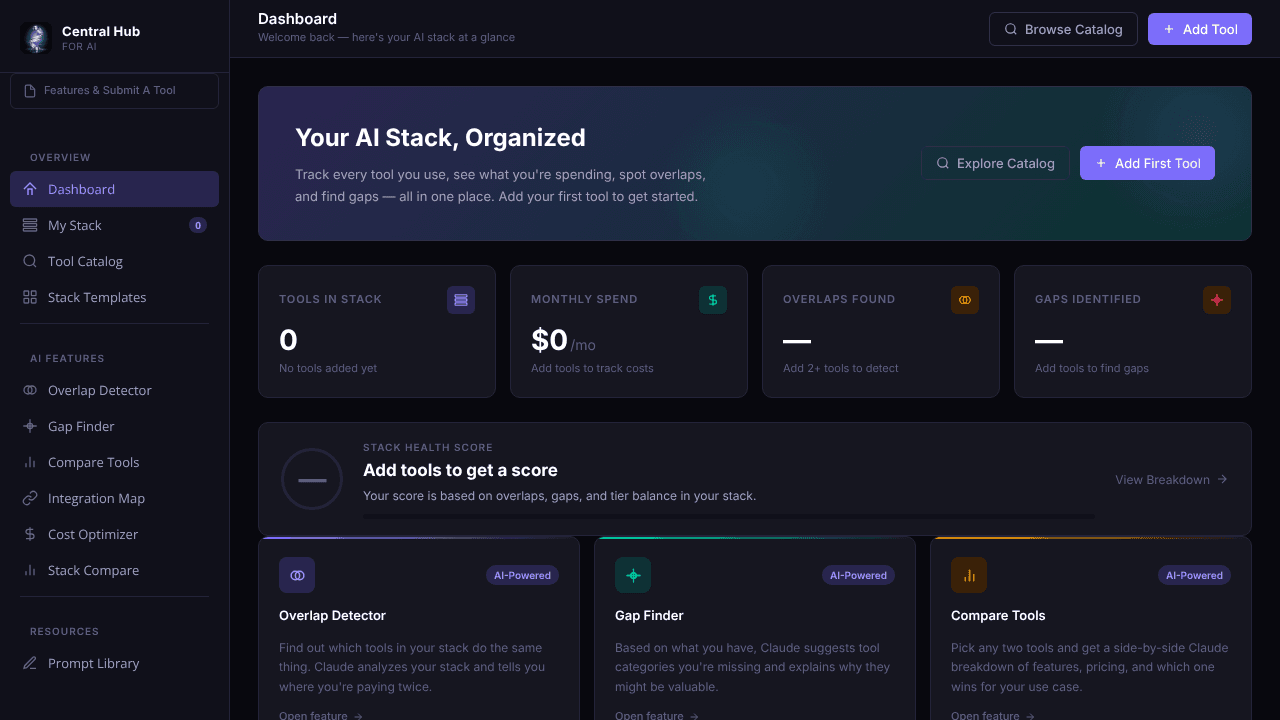The height and width of the screenshot is (720, 1280).
Task: Select Gap Finder in the AI Features menu
Action: coord(114,426)
